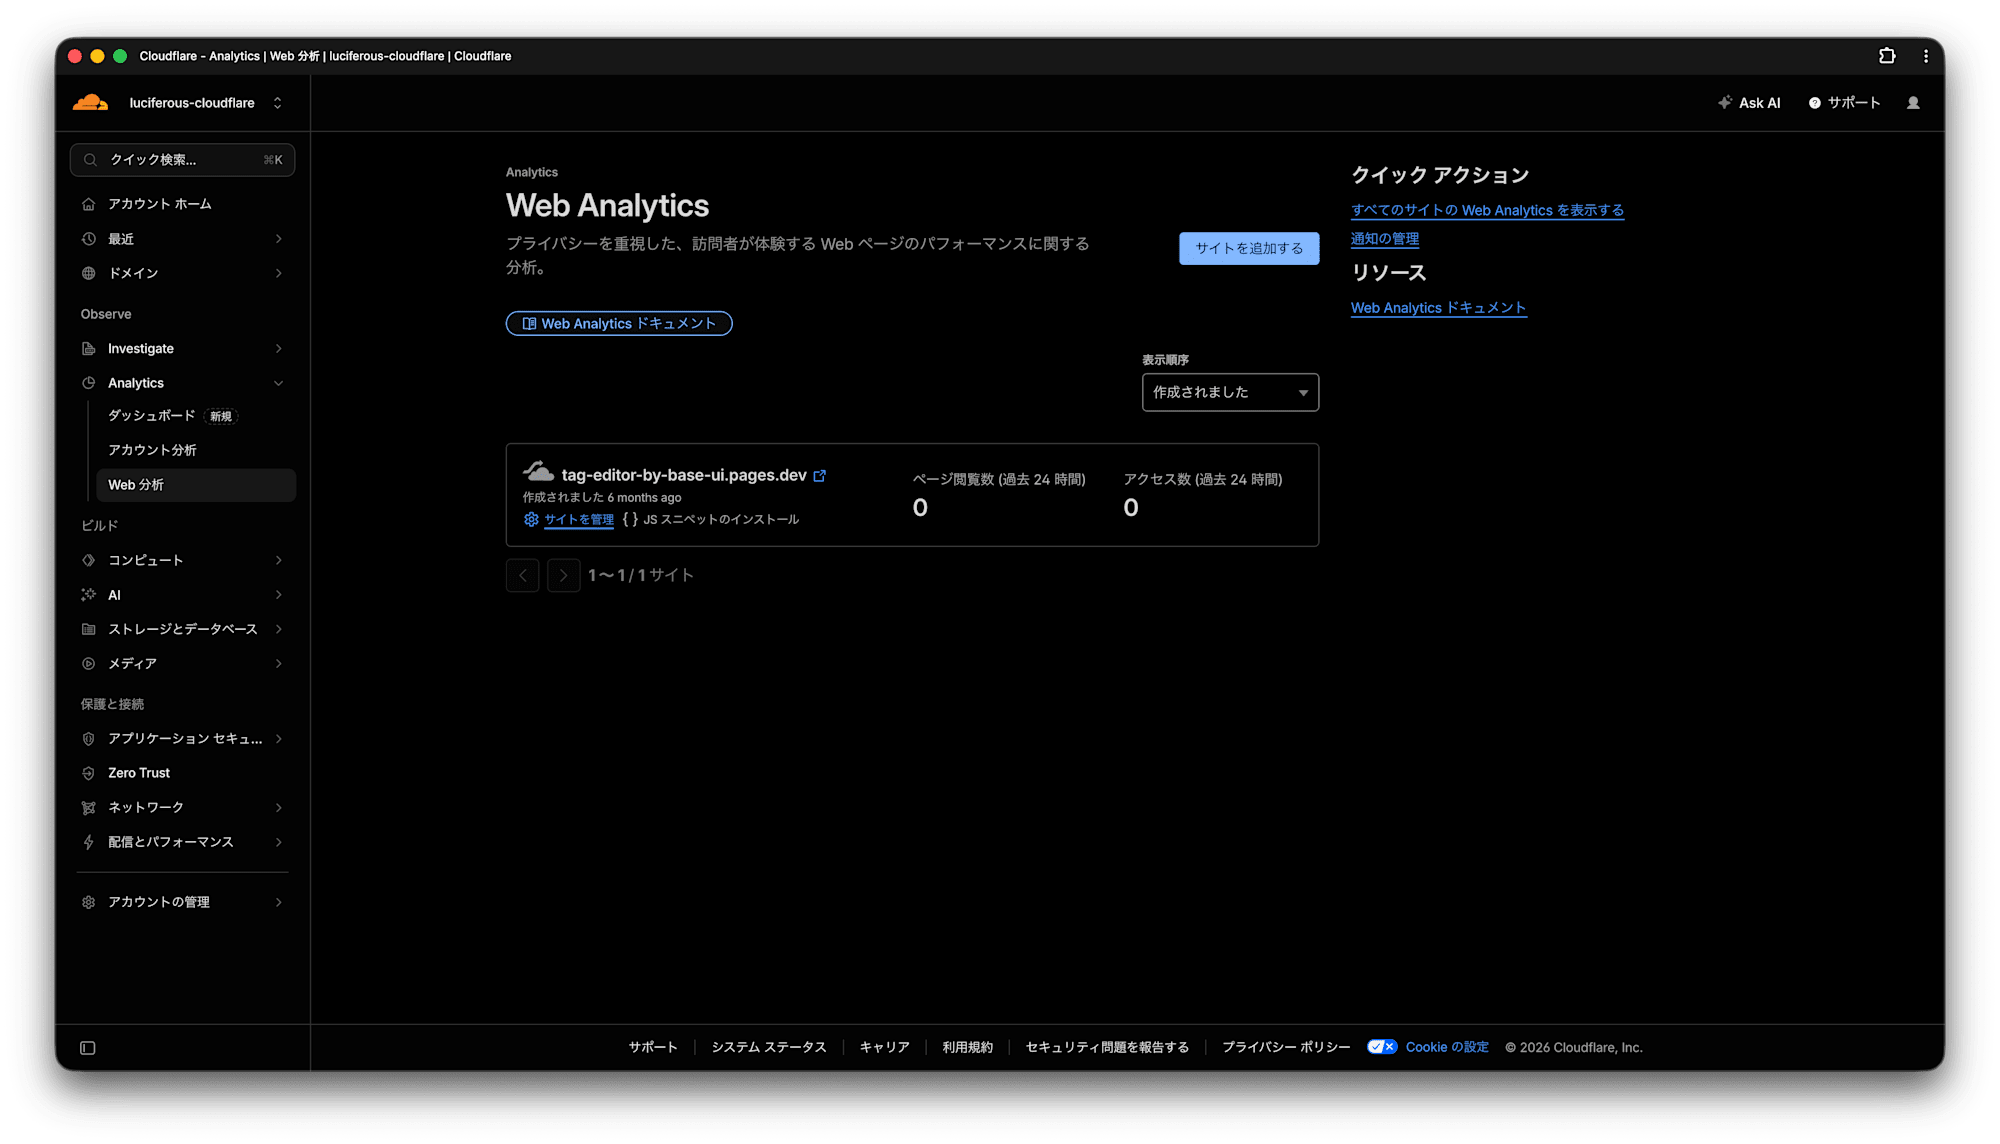This screenshot has height=1144, width=2000.
Task: Expand the アカウントの管理 chevron
Action: (x=279, y=902)
